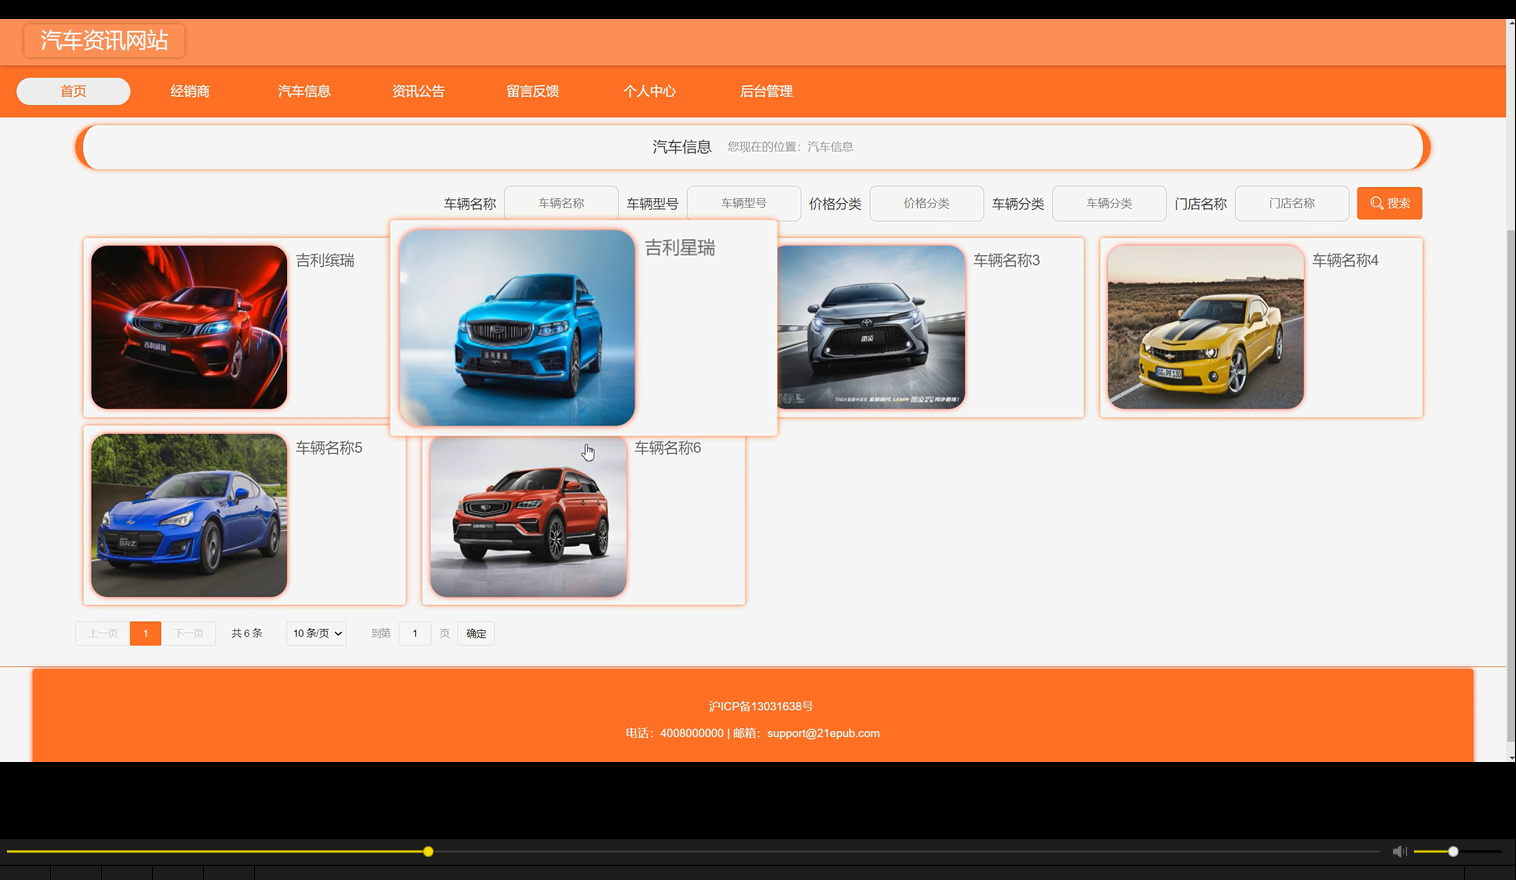Viewport: 1516px width, 880px height.
Task: Click the video progress bar handle
Action: point(428,852)
